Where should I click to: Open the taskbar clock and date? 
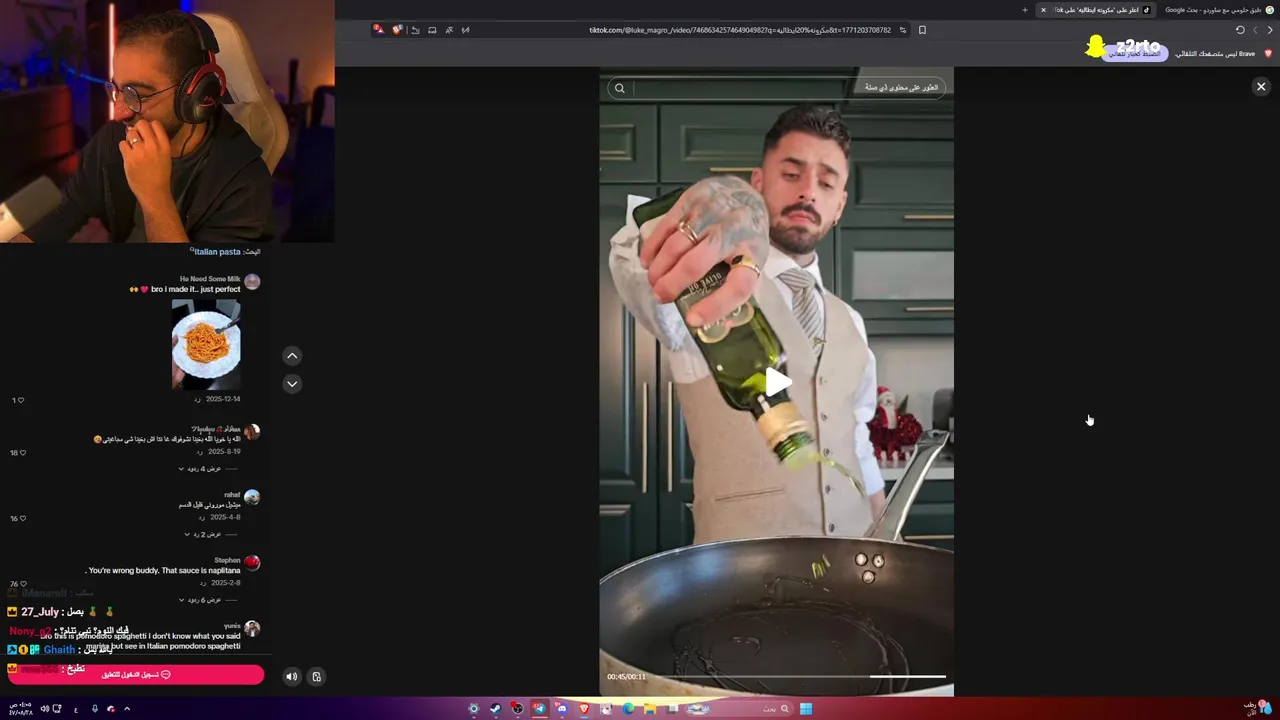point(20,709)
